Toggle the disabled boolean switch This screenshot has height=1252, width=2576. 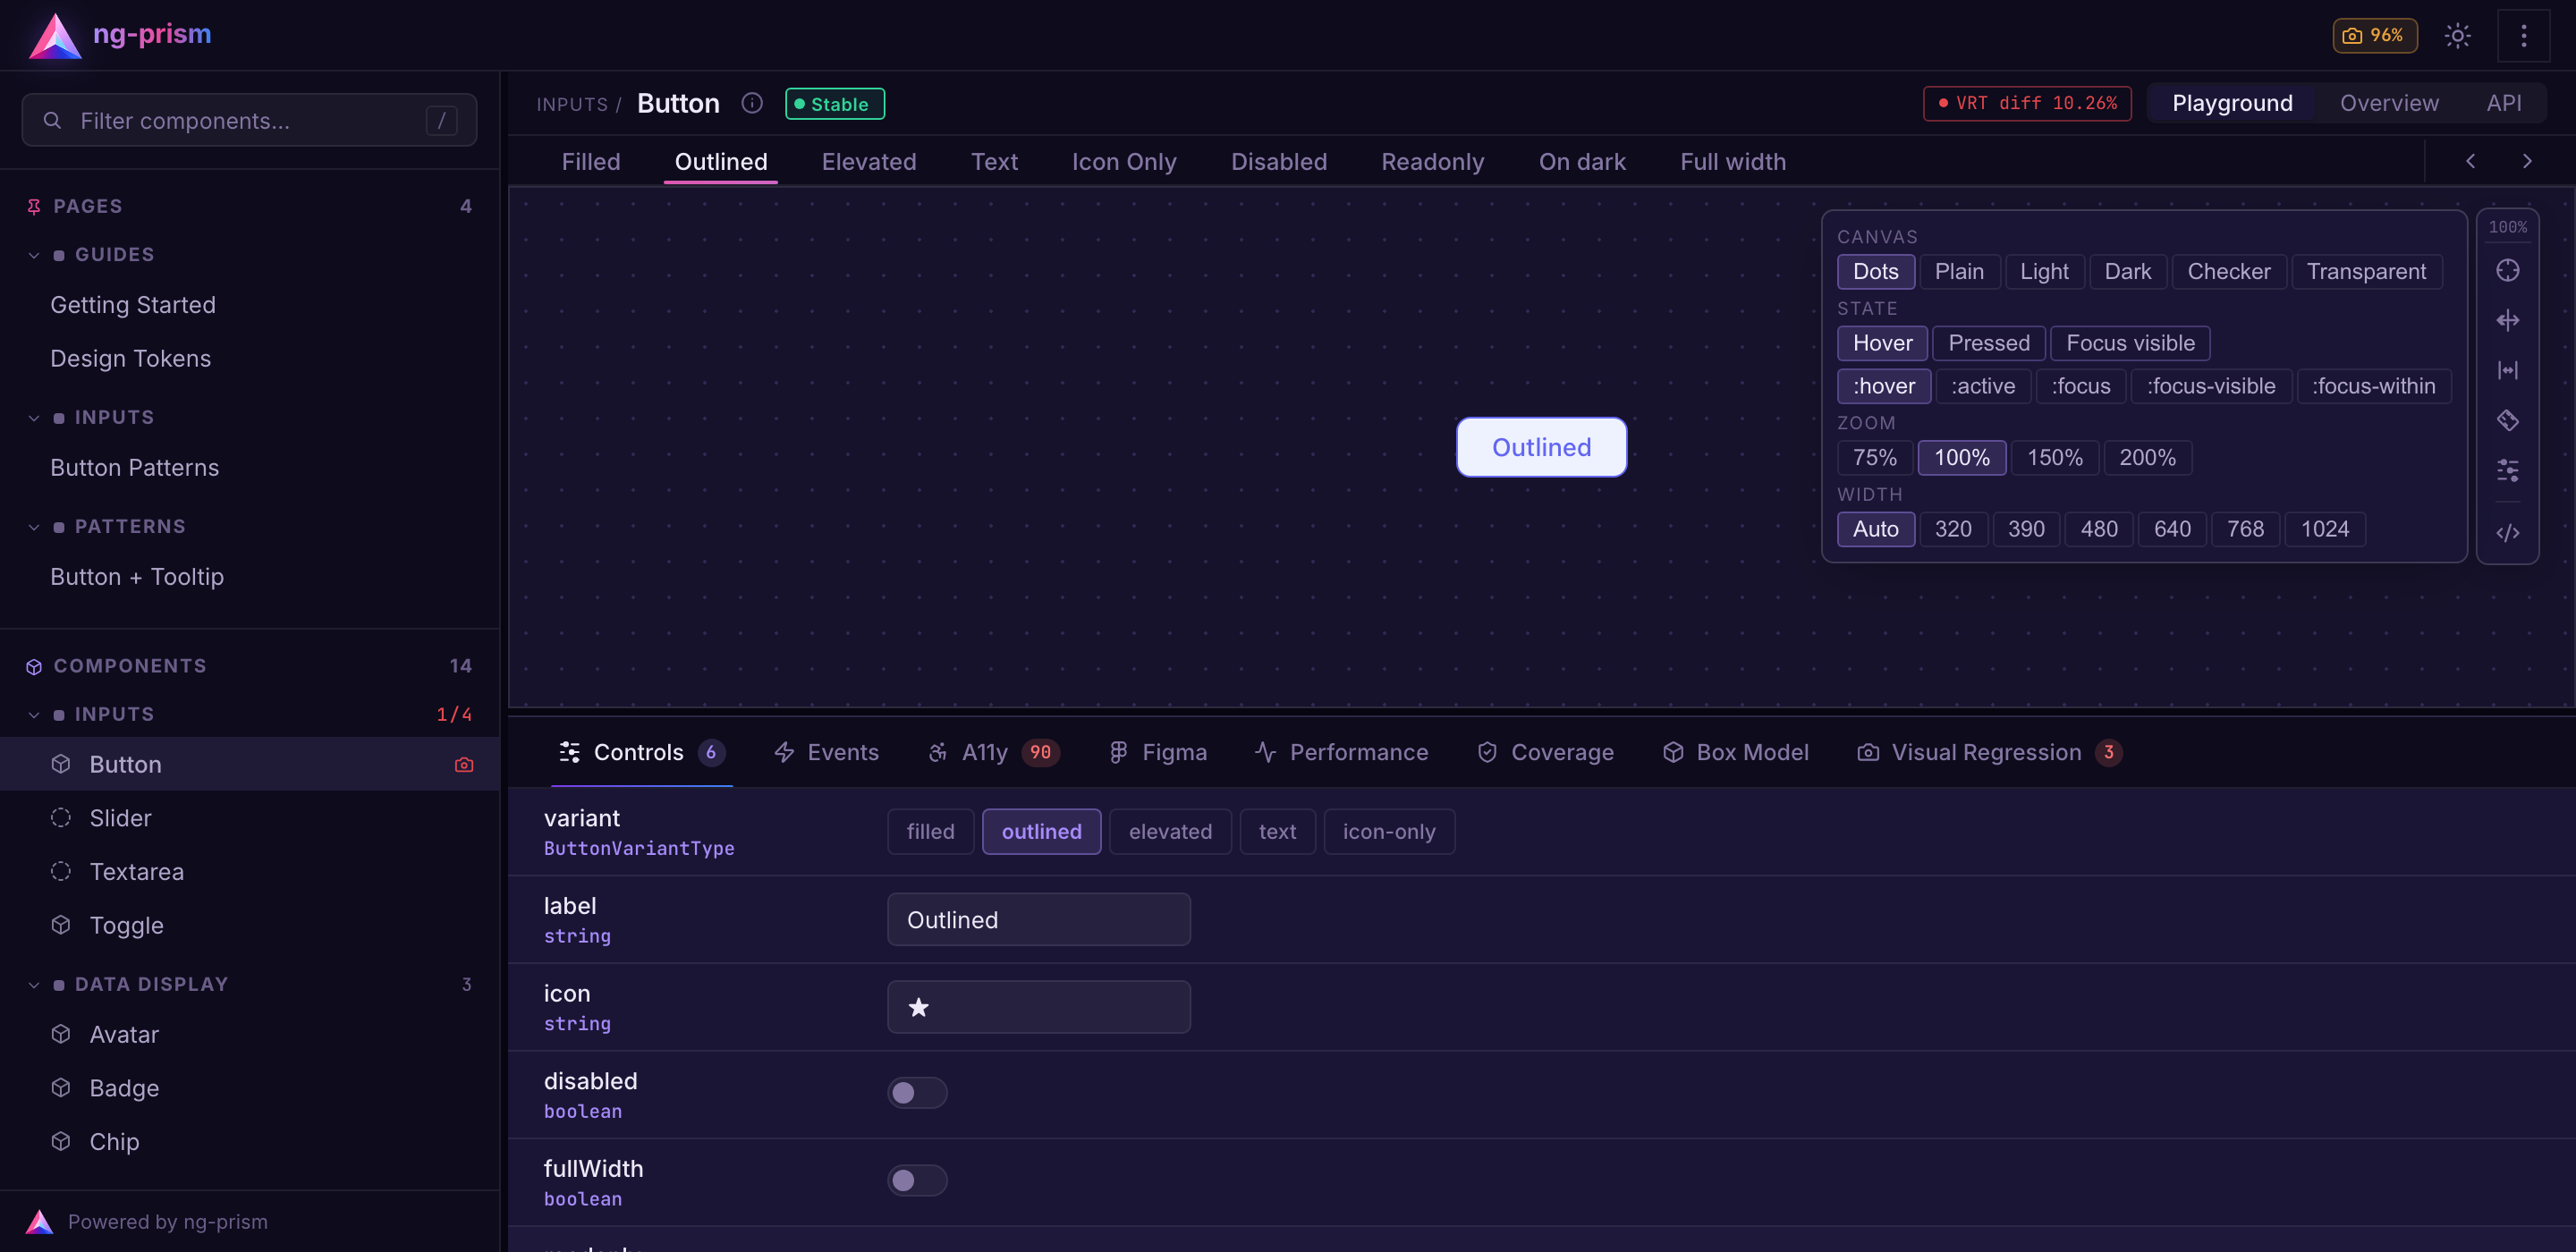916,1093
